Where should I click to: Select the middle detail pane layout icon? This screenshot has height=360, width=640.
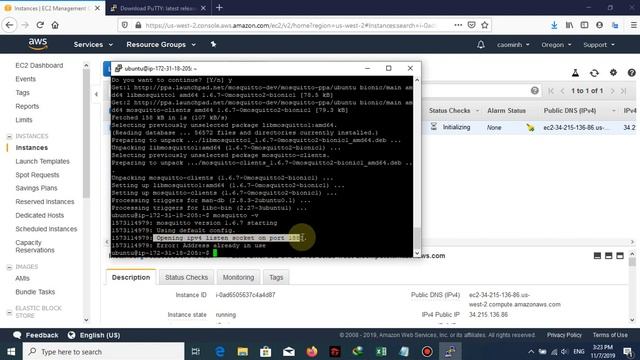(609, 256)
